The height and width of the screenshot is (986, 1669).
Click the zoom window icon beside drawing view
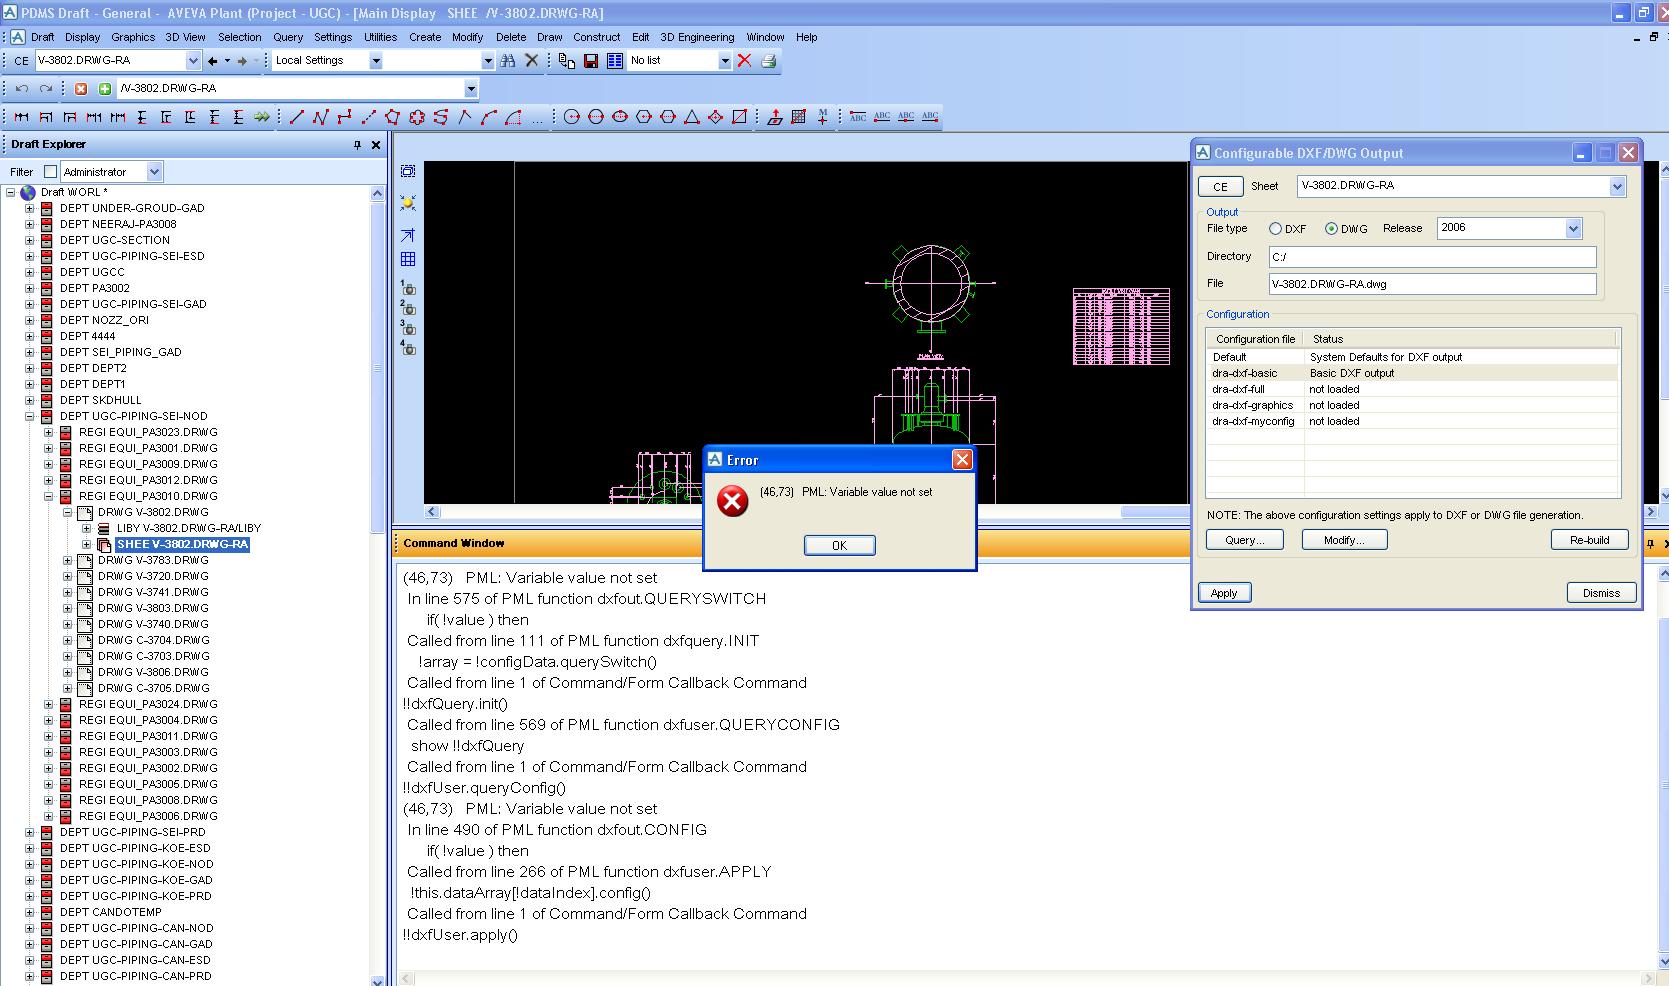408,172
